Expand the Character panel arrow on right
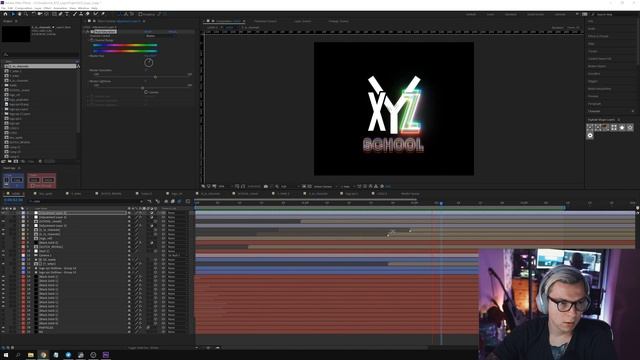This screenshot has height=360, width=640. tap(633, 111)
